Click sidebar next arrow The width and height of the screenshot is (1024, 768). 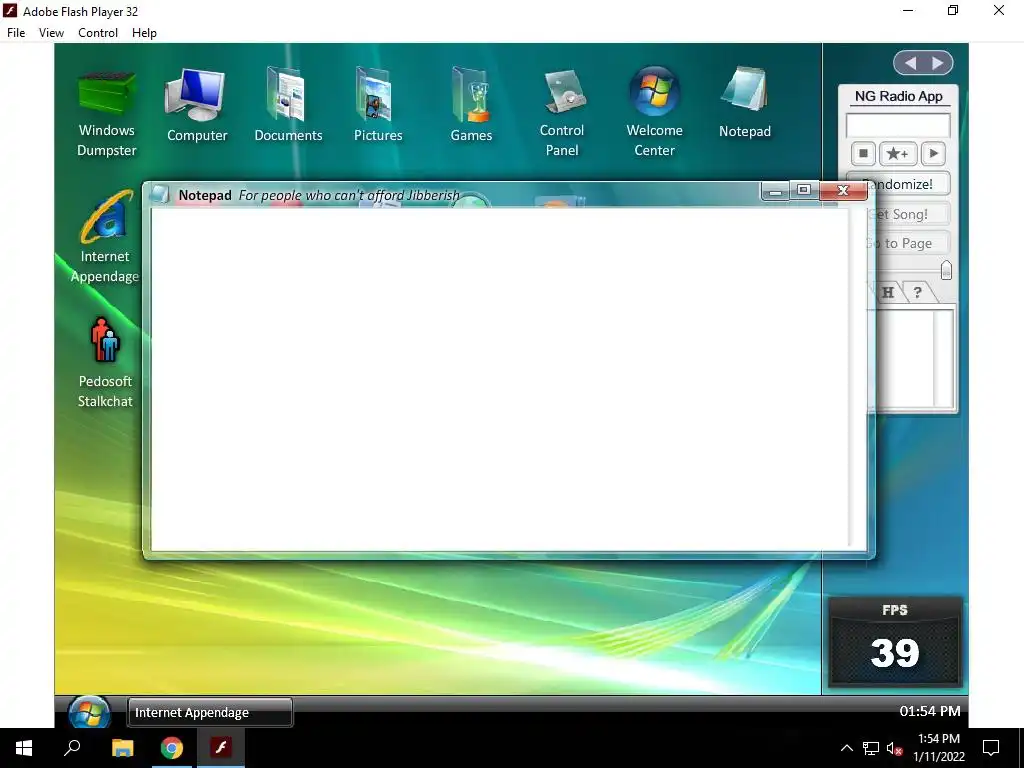[x=938, y=63]
